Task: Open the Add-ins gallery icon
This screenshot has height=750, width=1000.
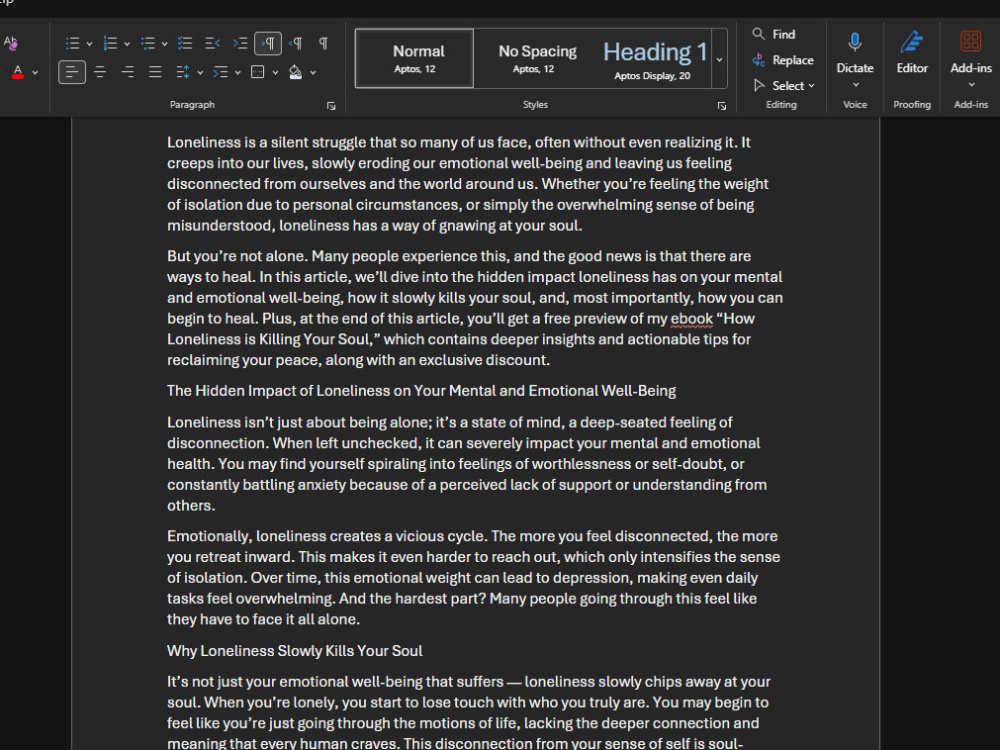Action: tap(971, 42)
